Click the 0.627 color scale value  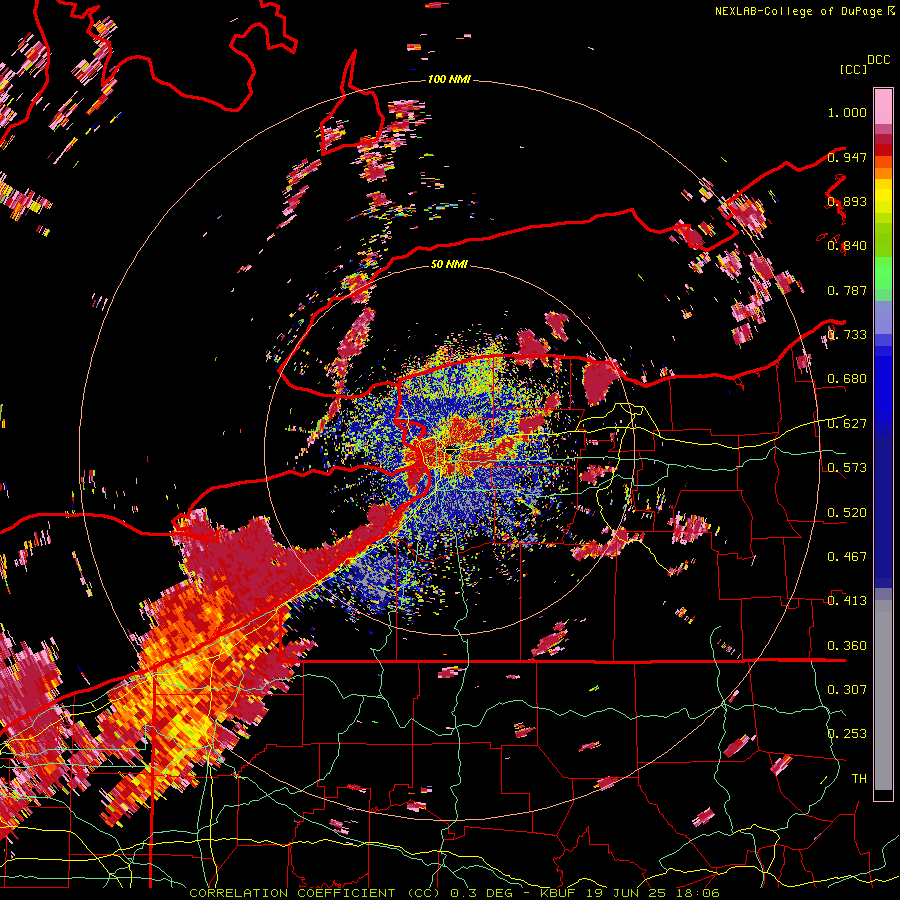tap(847, 424)
